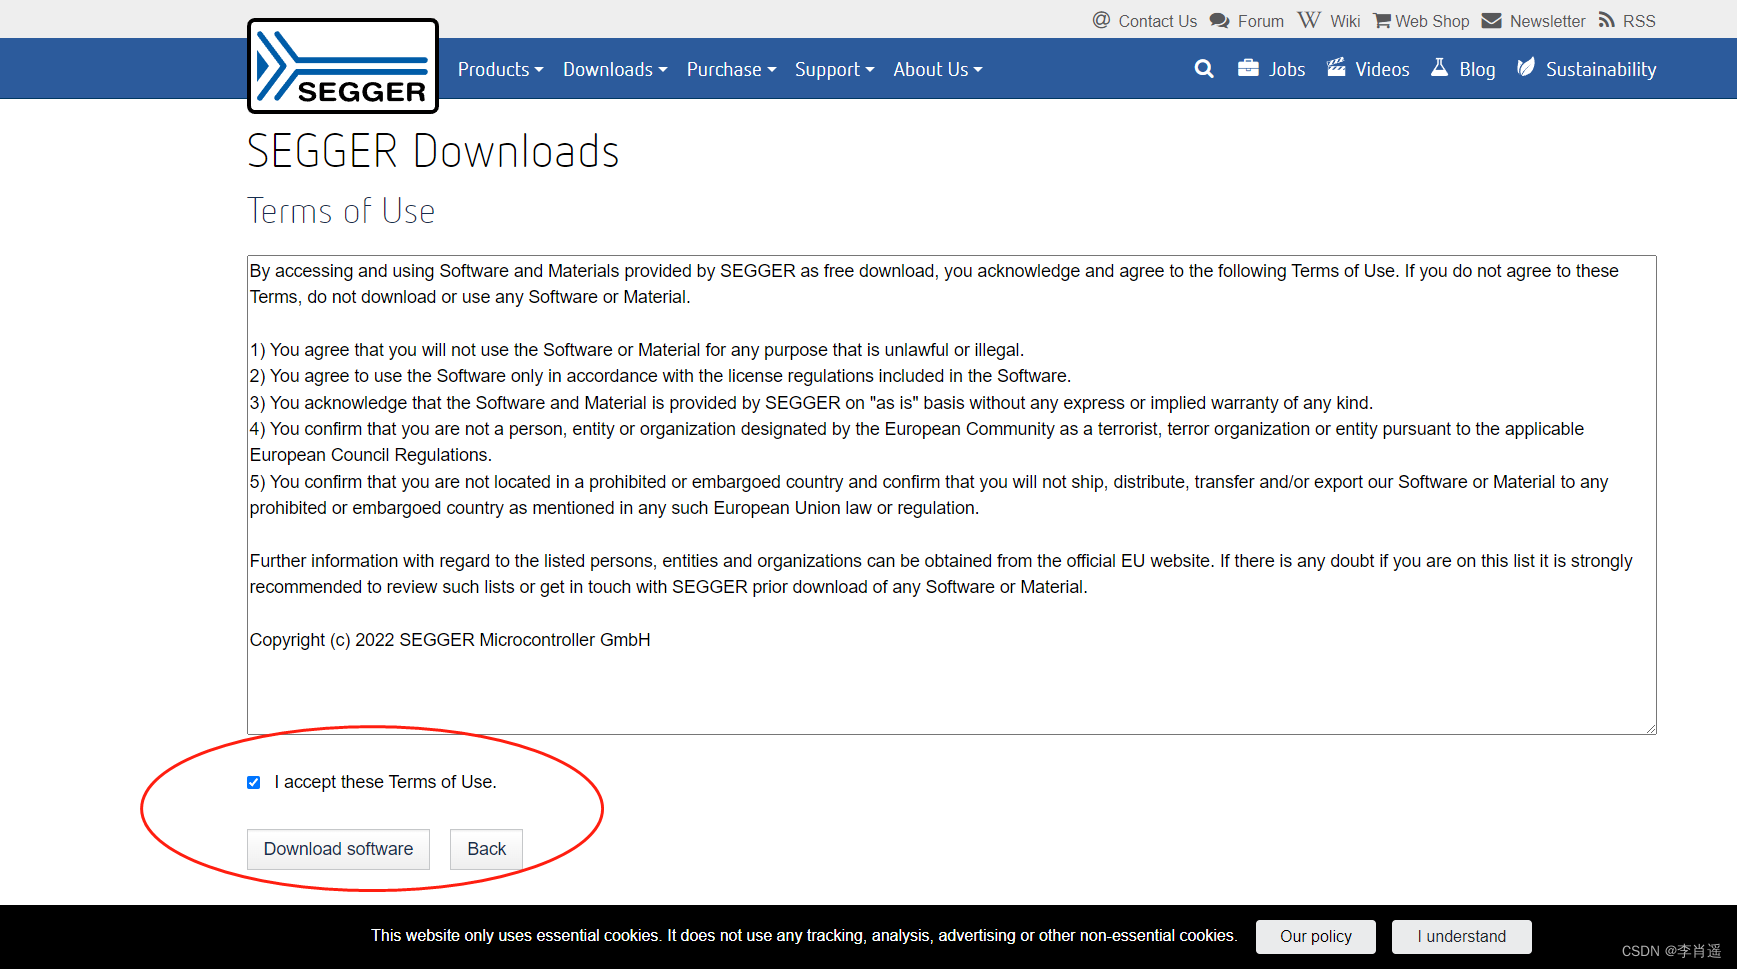Viewport: 1737px width, 969px height.
Task: Click the Wiki W icon
Action: 1309,20
